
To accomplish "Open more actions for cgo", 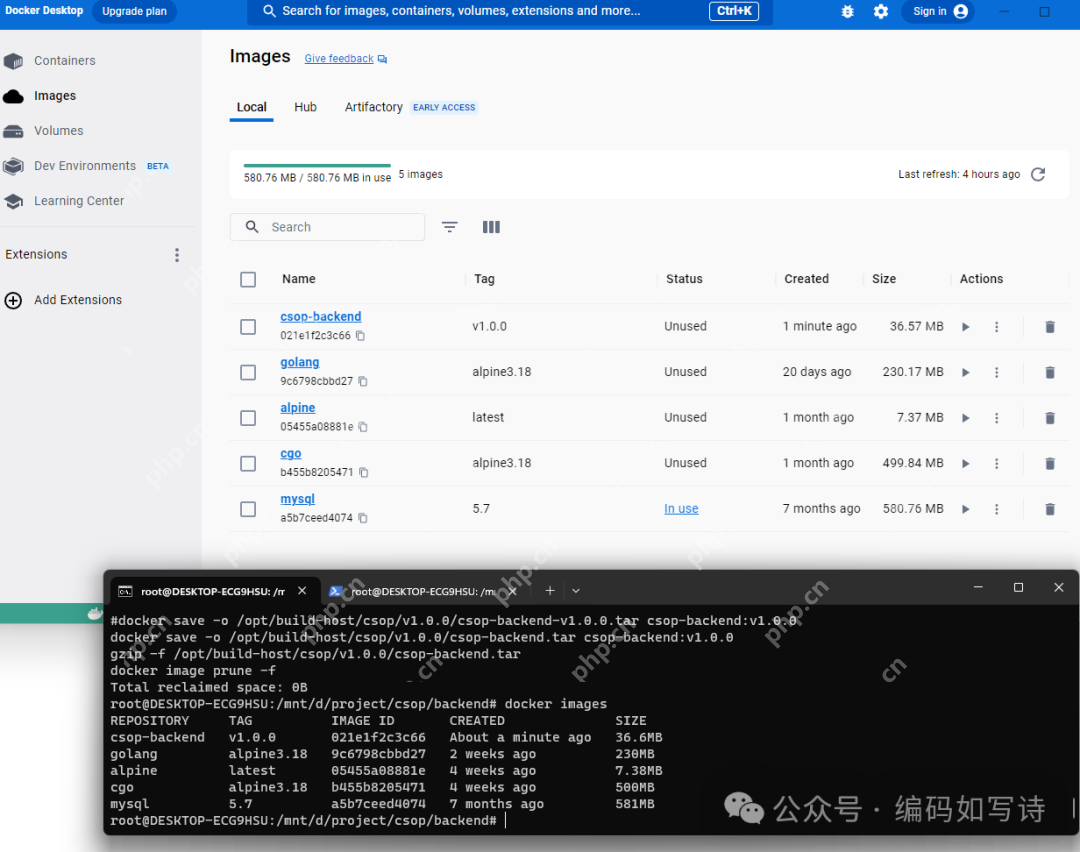I will tap(997, 464).
